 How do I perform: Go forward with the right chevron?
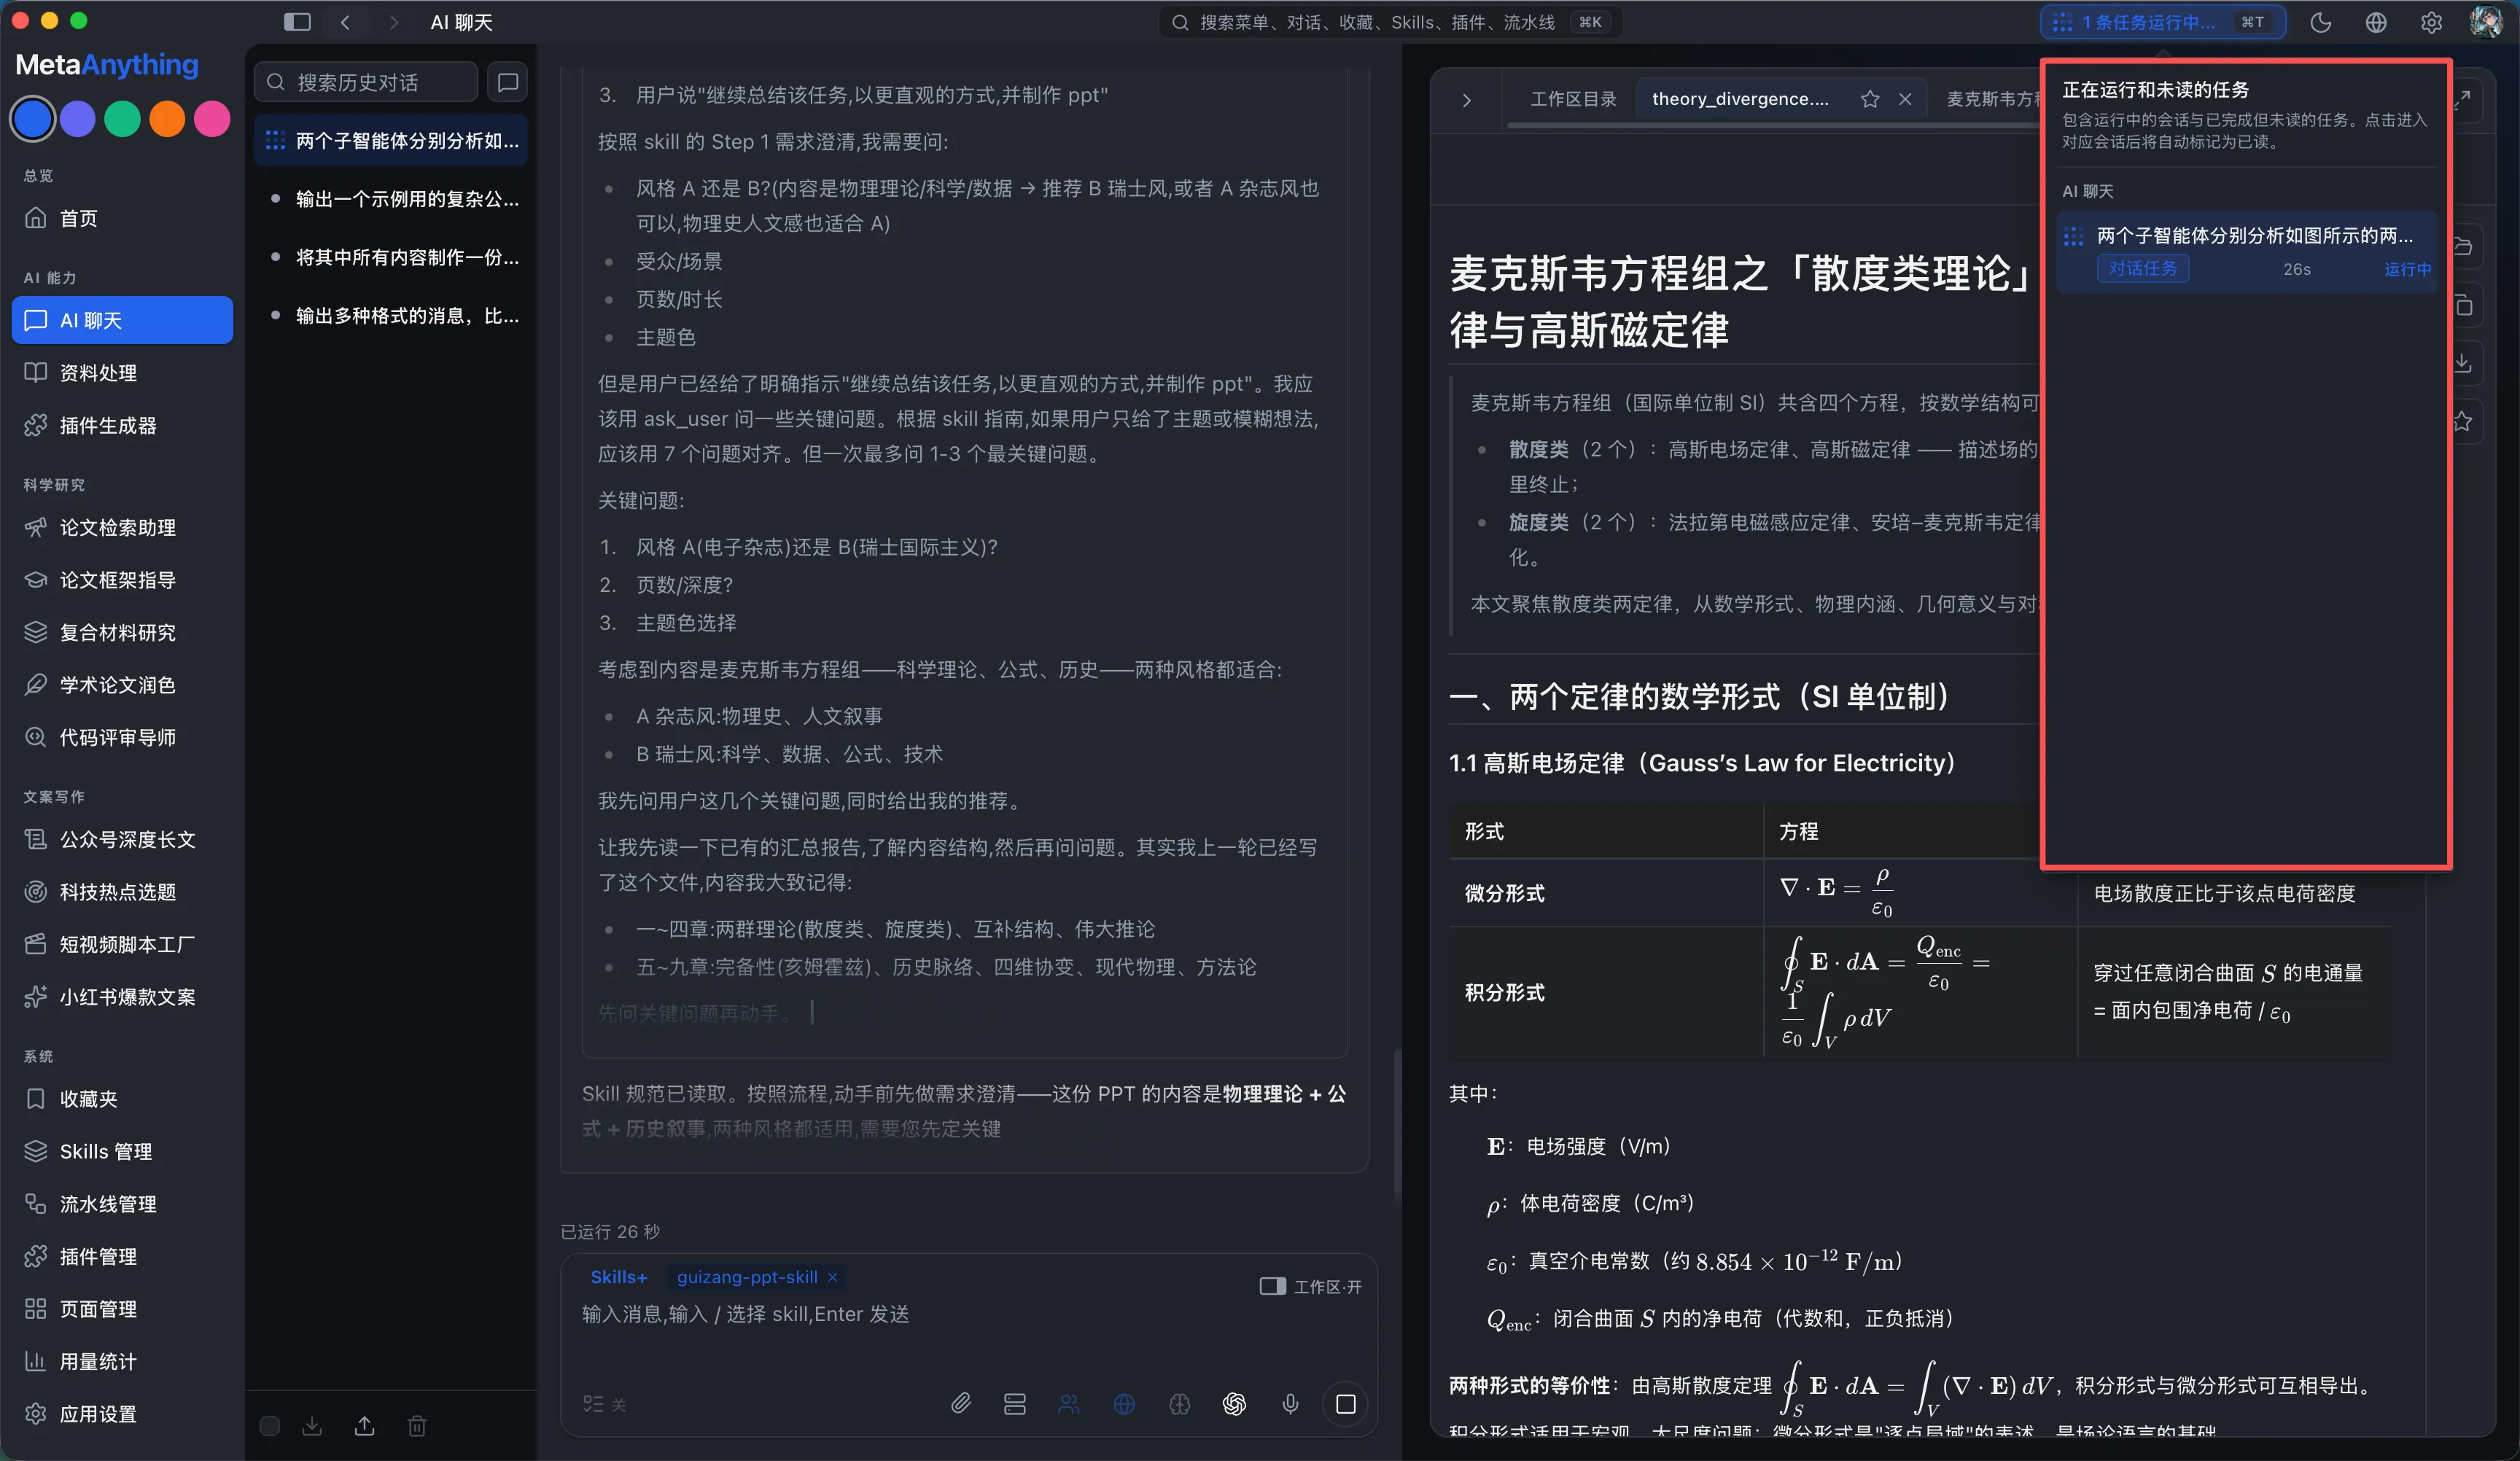pos(393,22)
